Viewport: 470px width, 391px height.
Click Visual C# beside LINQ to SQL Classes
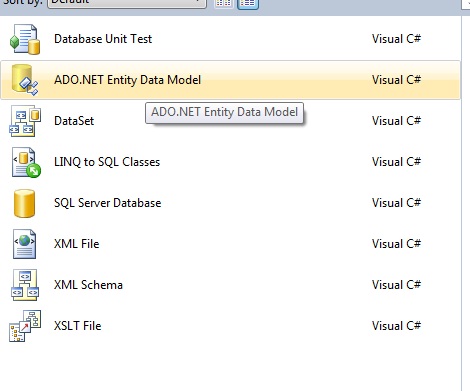click(396, 162)
